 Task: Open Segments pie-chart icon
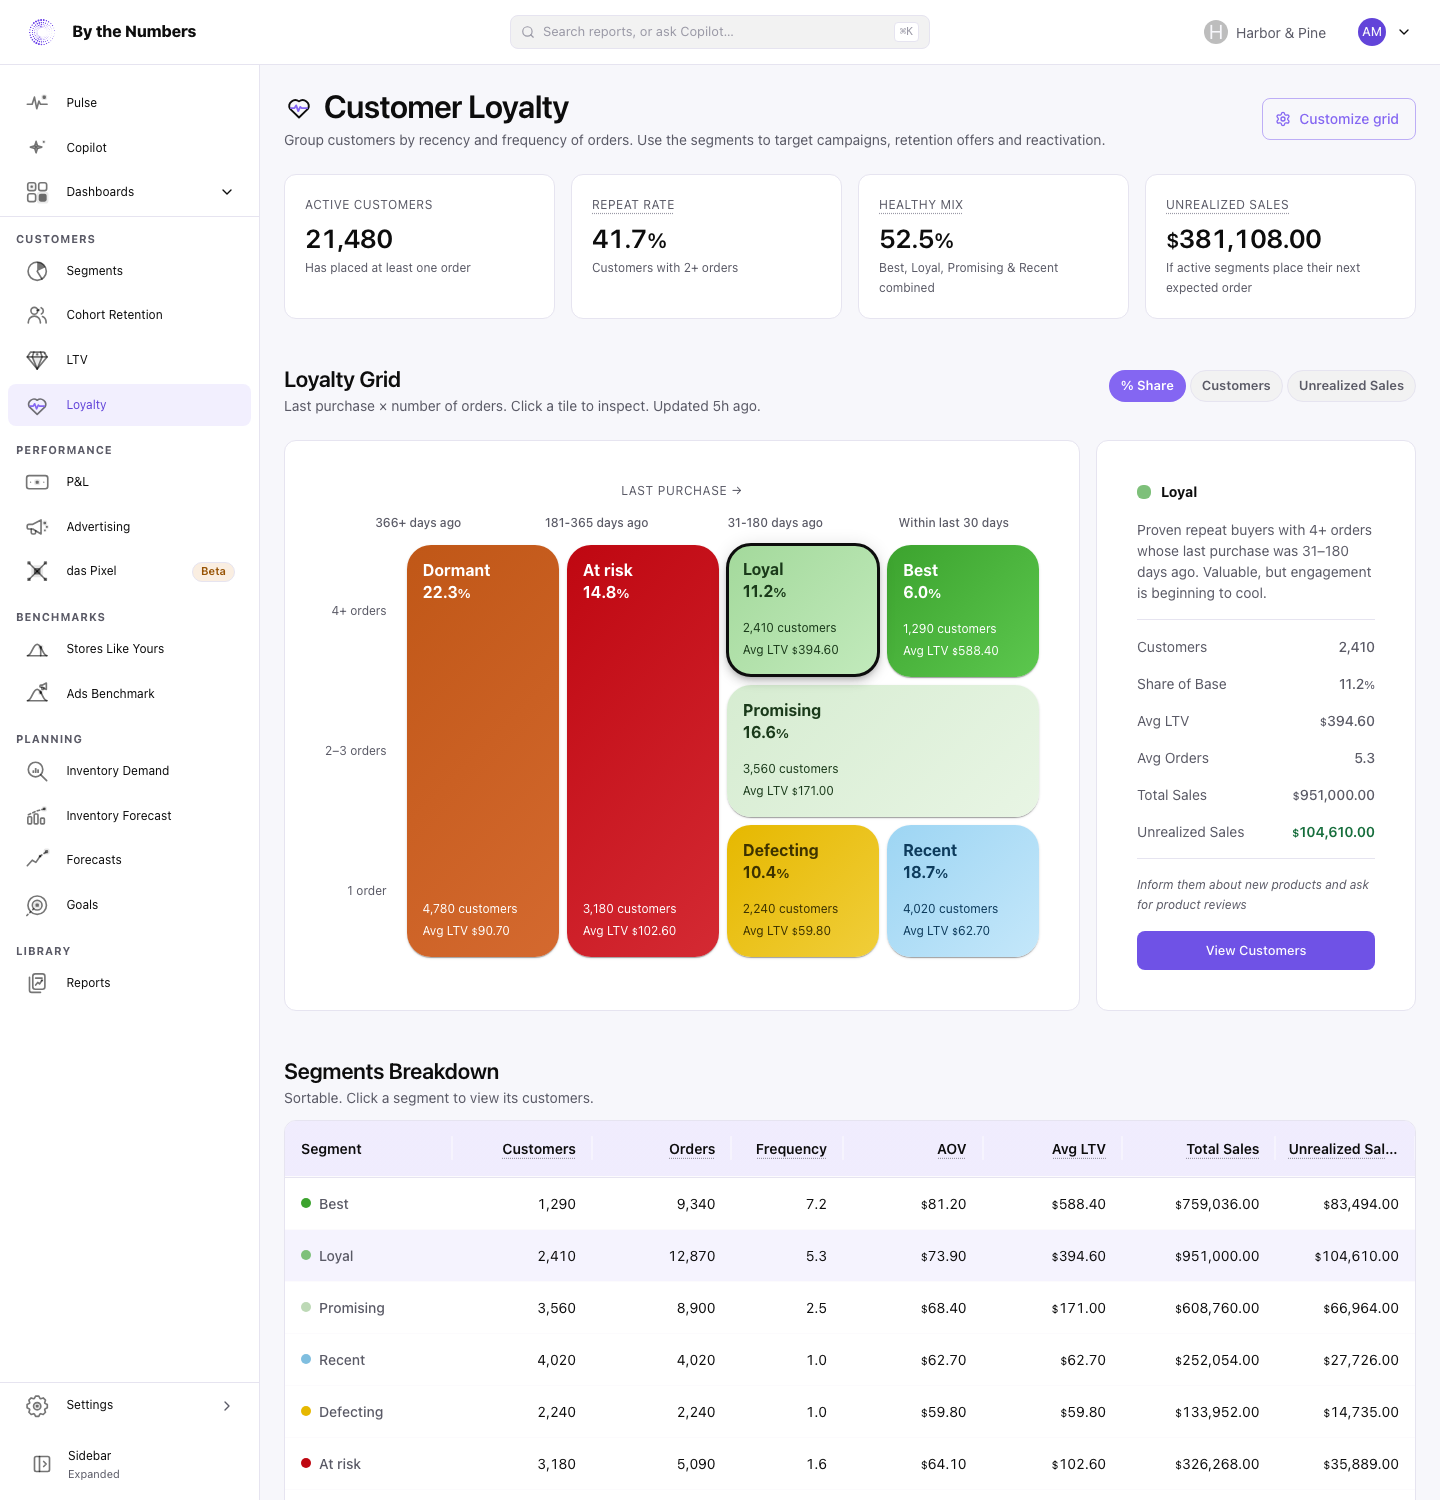[x=37, y=271]
